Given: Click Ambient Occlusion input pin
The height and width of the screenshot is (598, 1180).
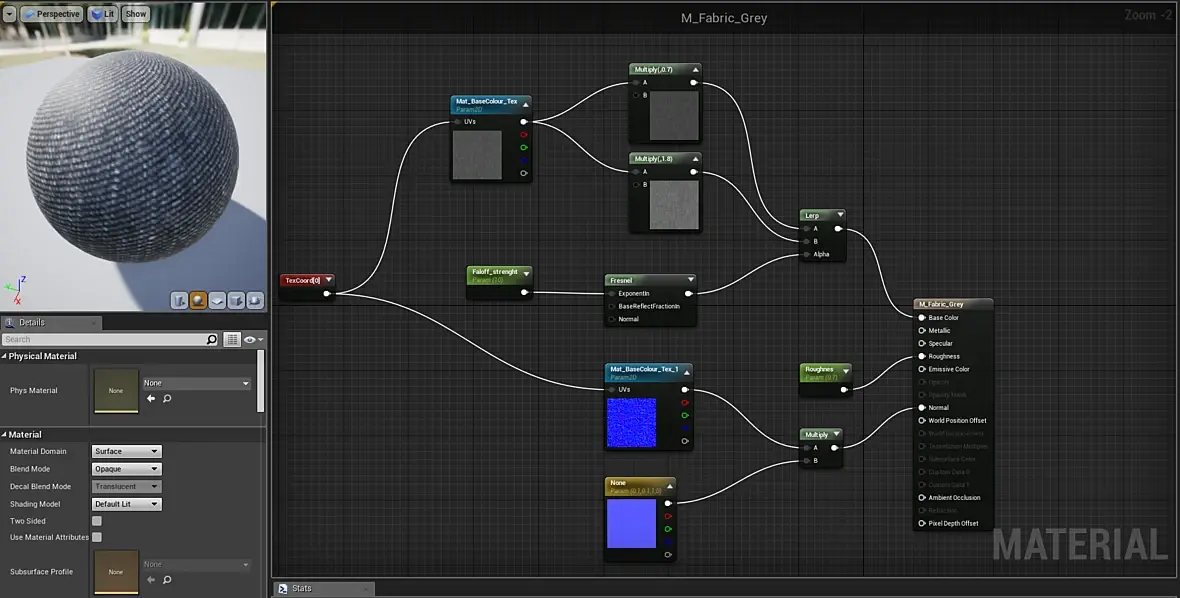Looking at the screenshot, I should 922,497.
